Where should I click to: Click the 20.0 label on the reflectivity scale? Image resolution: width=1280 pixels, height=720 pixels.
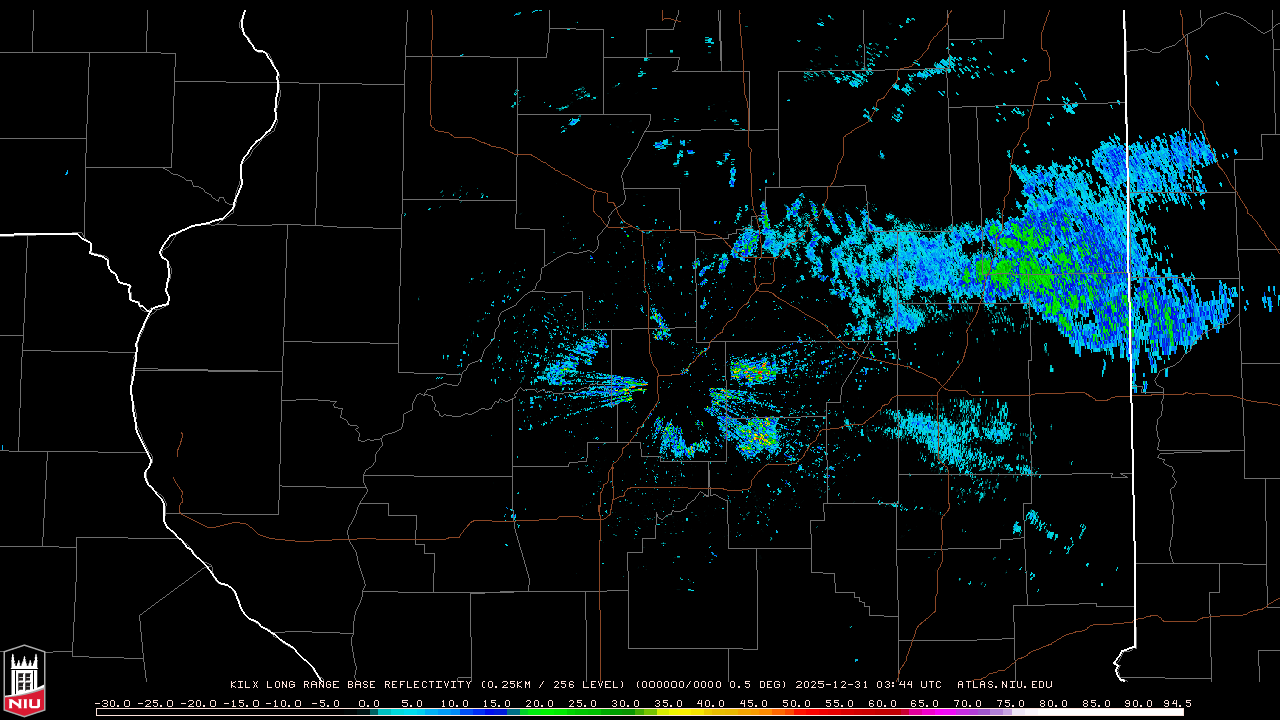pyautogui.click(x=539, y=703)
